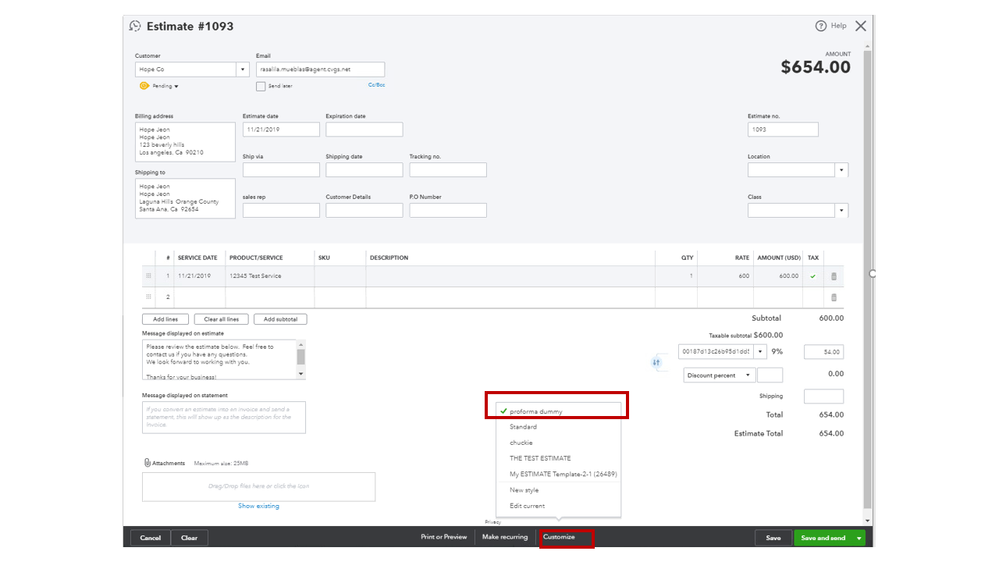Image resolution: width=999 pixels, height=562 pixels.
Task: Click the Add lines button
Action: coord(166,319)
